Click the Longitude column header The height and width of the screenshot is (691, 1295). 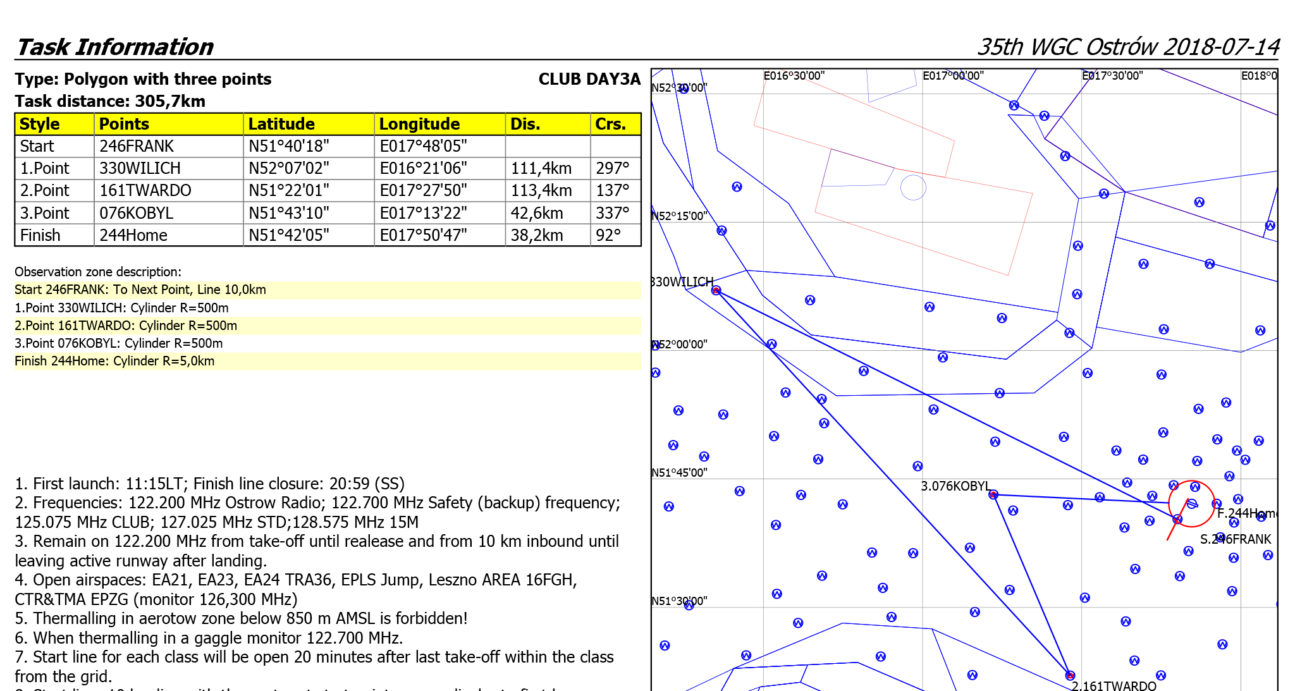(x=419, y=124)
